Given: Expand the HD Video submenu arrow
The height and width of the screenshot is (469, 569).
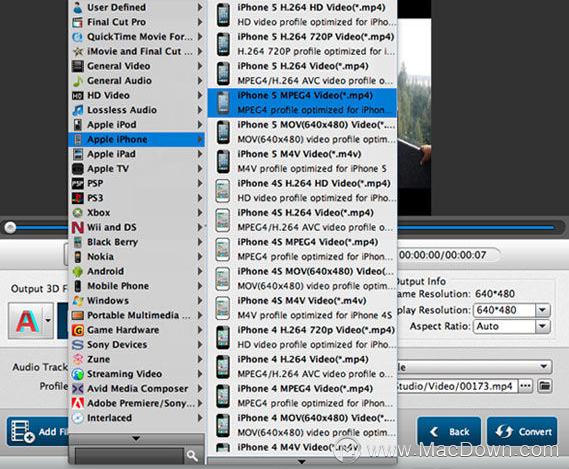Looking at the screenshot, I should coord(200,95).
